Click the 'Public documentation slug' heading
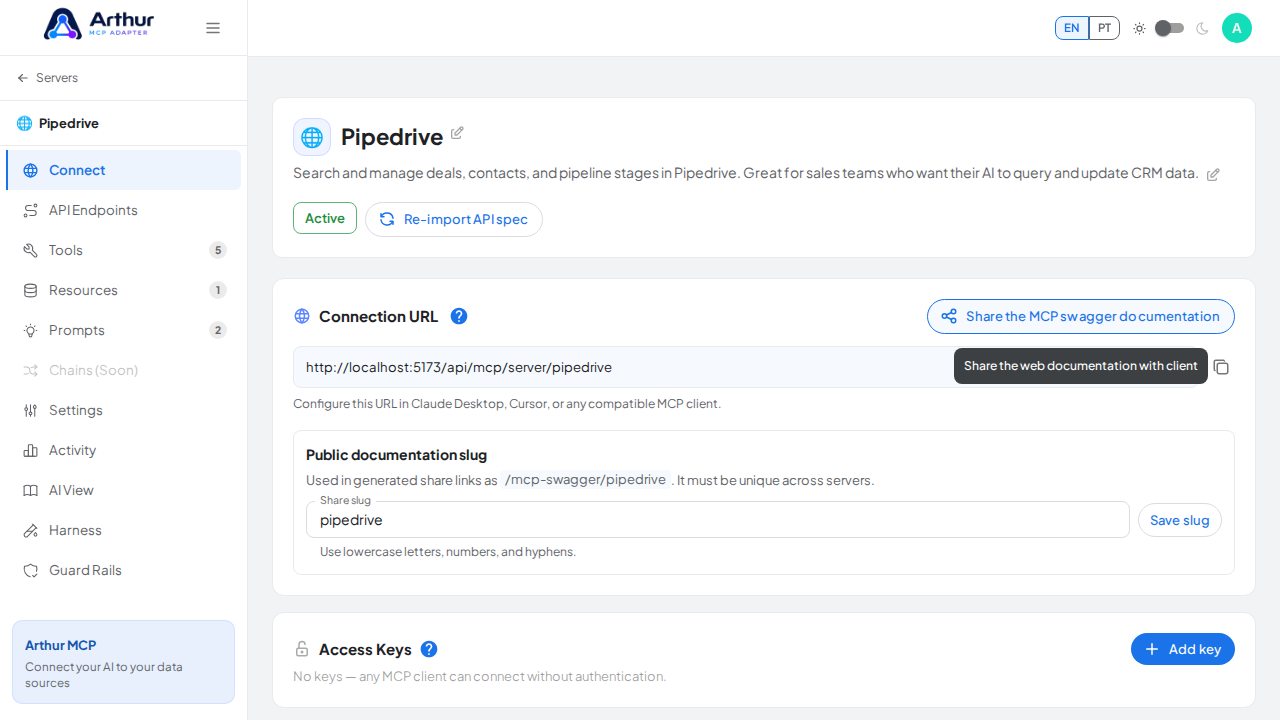1280x720 pixels. [396, 455]
